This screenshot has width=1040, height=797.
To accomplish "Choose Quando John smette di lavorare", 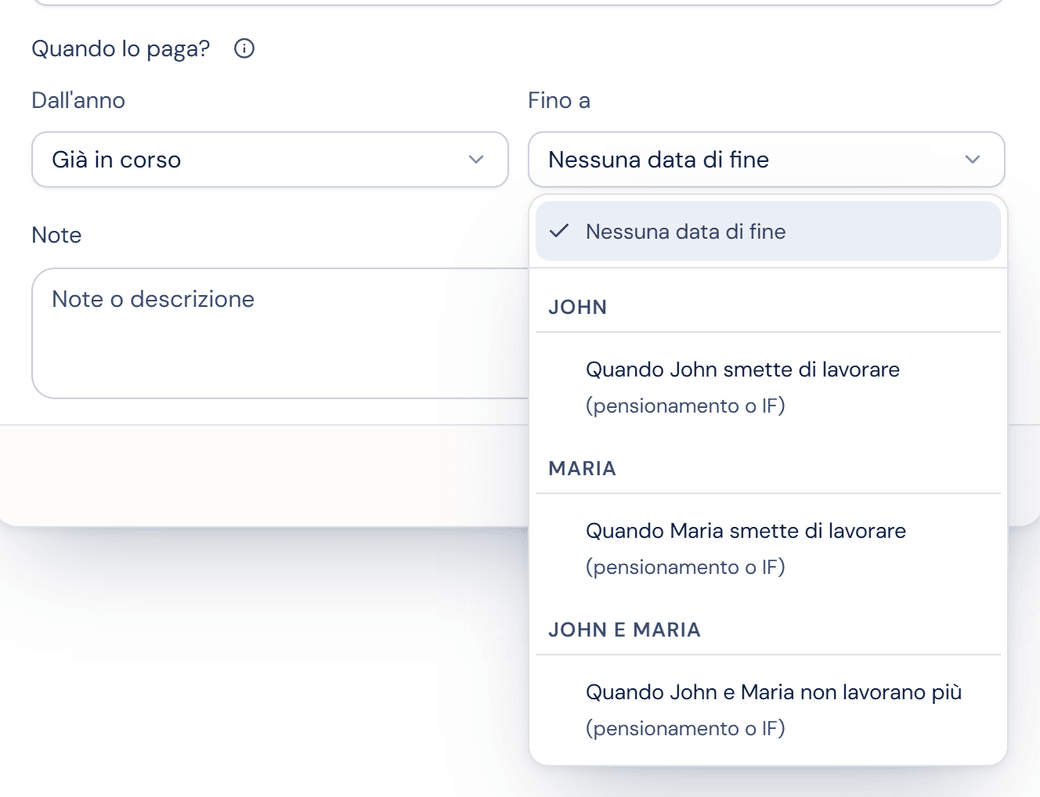I will (768, 387).
